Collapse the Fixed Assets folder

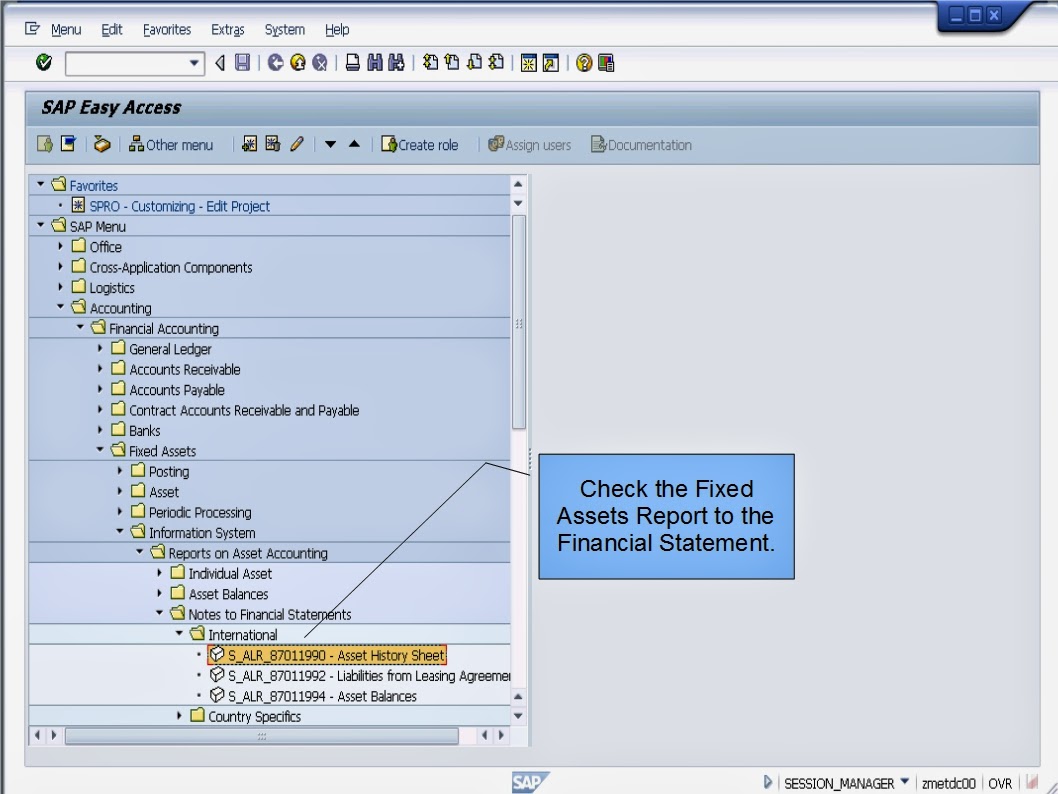(97, 450)
